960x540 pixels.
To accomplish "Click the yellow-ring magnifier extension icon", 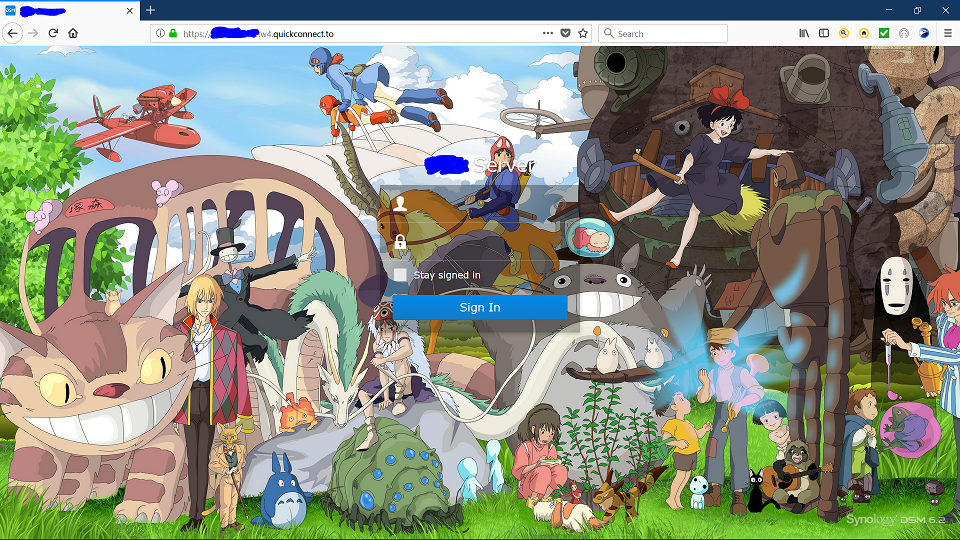I will (844, 33).
